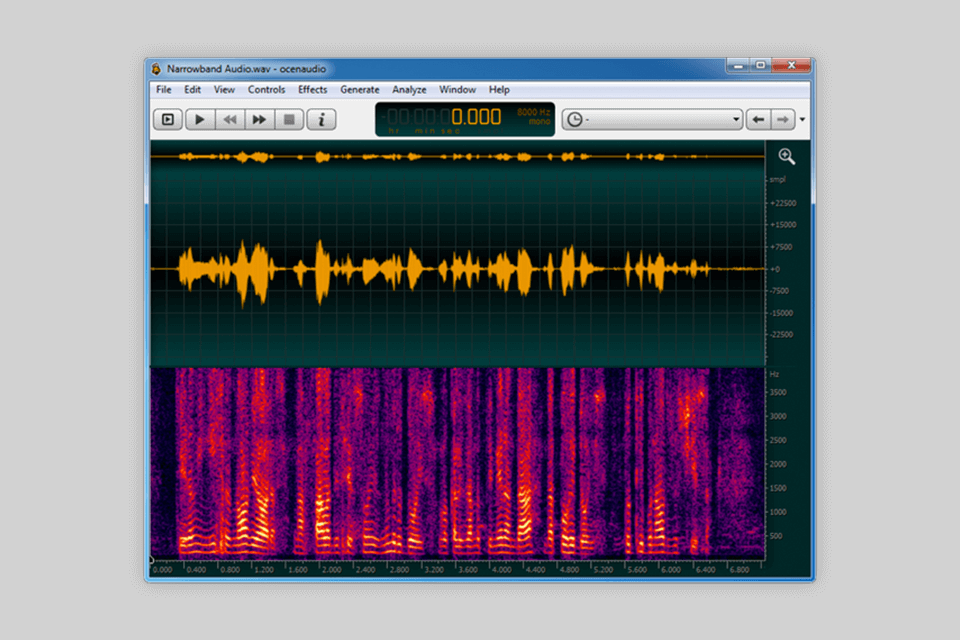
Task: Click inside the spectrogram view
Action: coord(457,463)
